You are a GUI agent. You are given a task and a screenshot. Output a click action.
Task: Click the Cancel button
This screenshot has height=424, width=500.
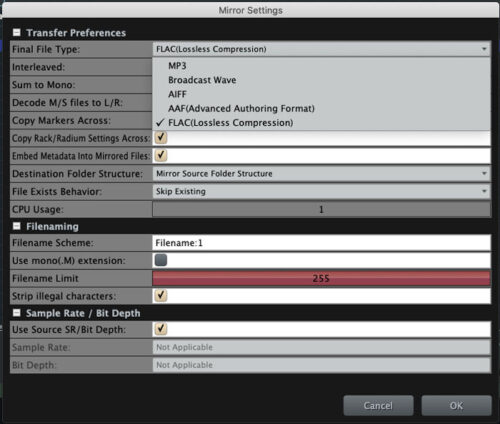[378, 405]
